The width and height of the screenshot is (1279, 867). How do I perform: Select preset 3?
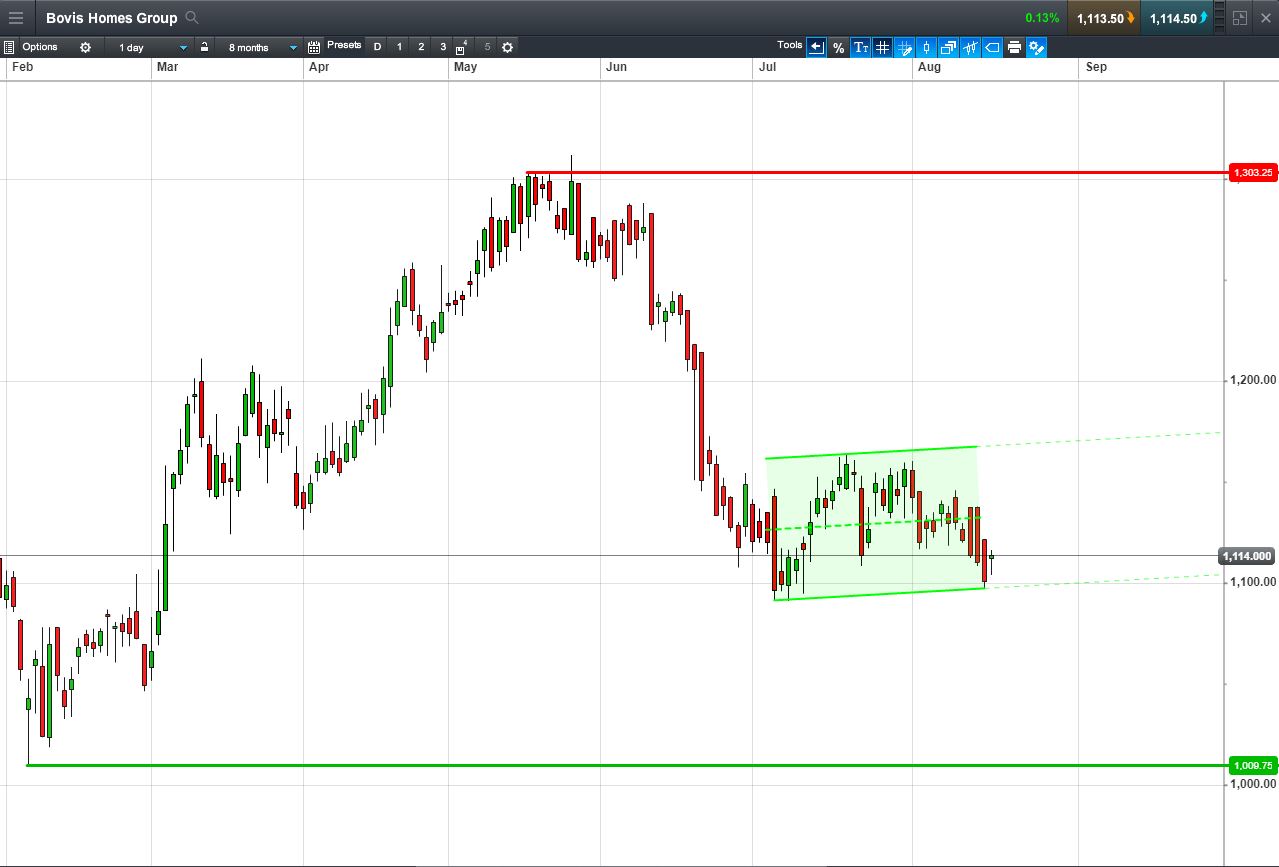coord(443,47)
